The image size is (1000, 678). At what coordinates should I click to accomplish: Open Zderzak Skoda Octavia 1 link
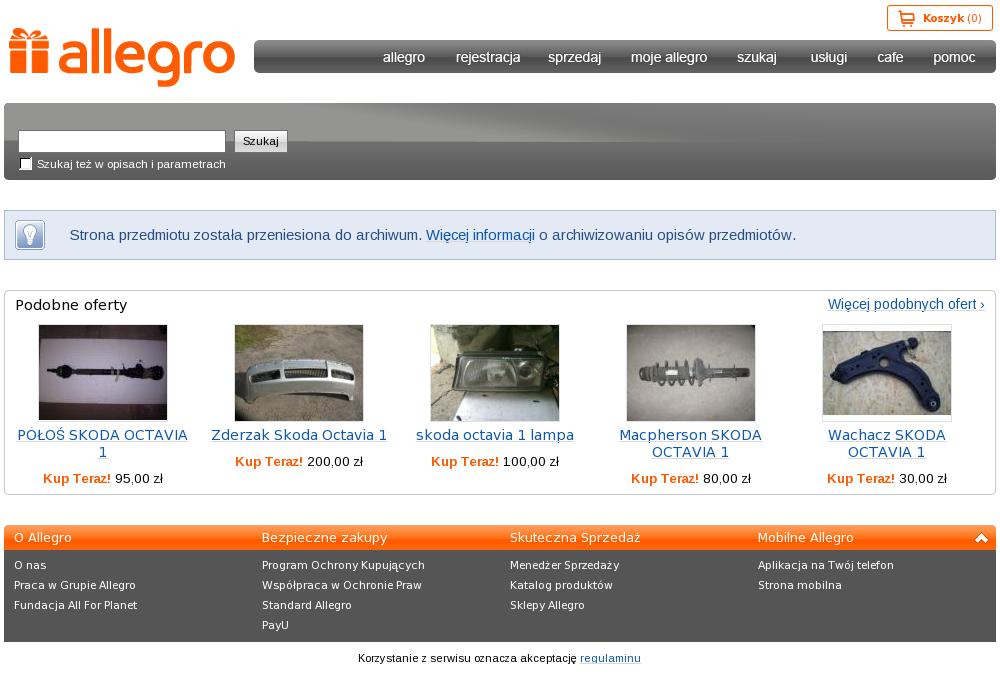pyautogui.click(x=299, y=435)
